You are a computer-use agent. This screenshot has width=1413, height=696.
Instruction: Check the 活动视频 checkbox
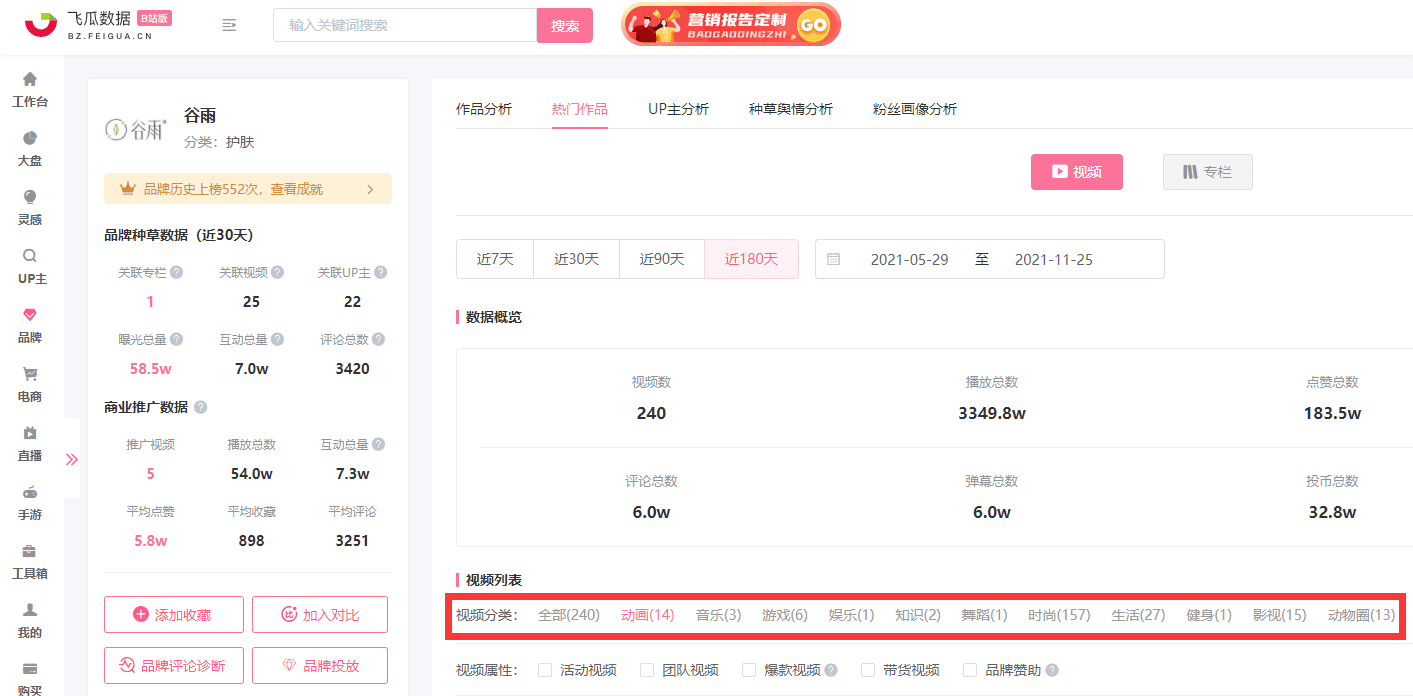coord(545,670)
